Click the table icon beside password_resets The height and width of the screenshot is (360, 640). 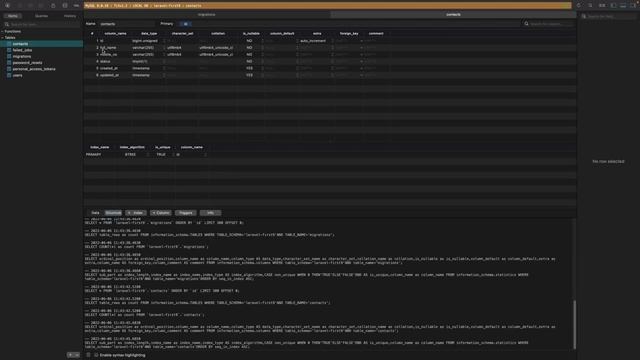click(9, 63)
